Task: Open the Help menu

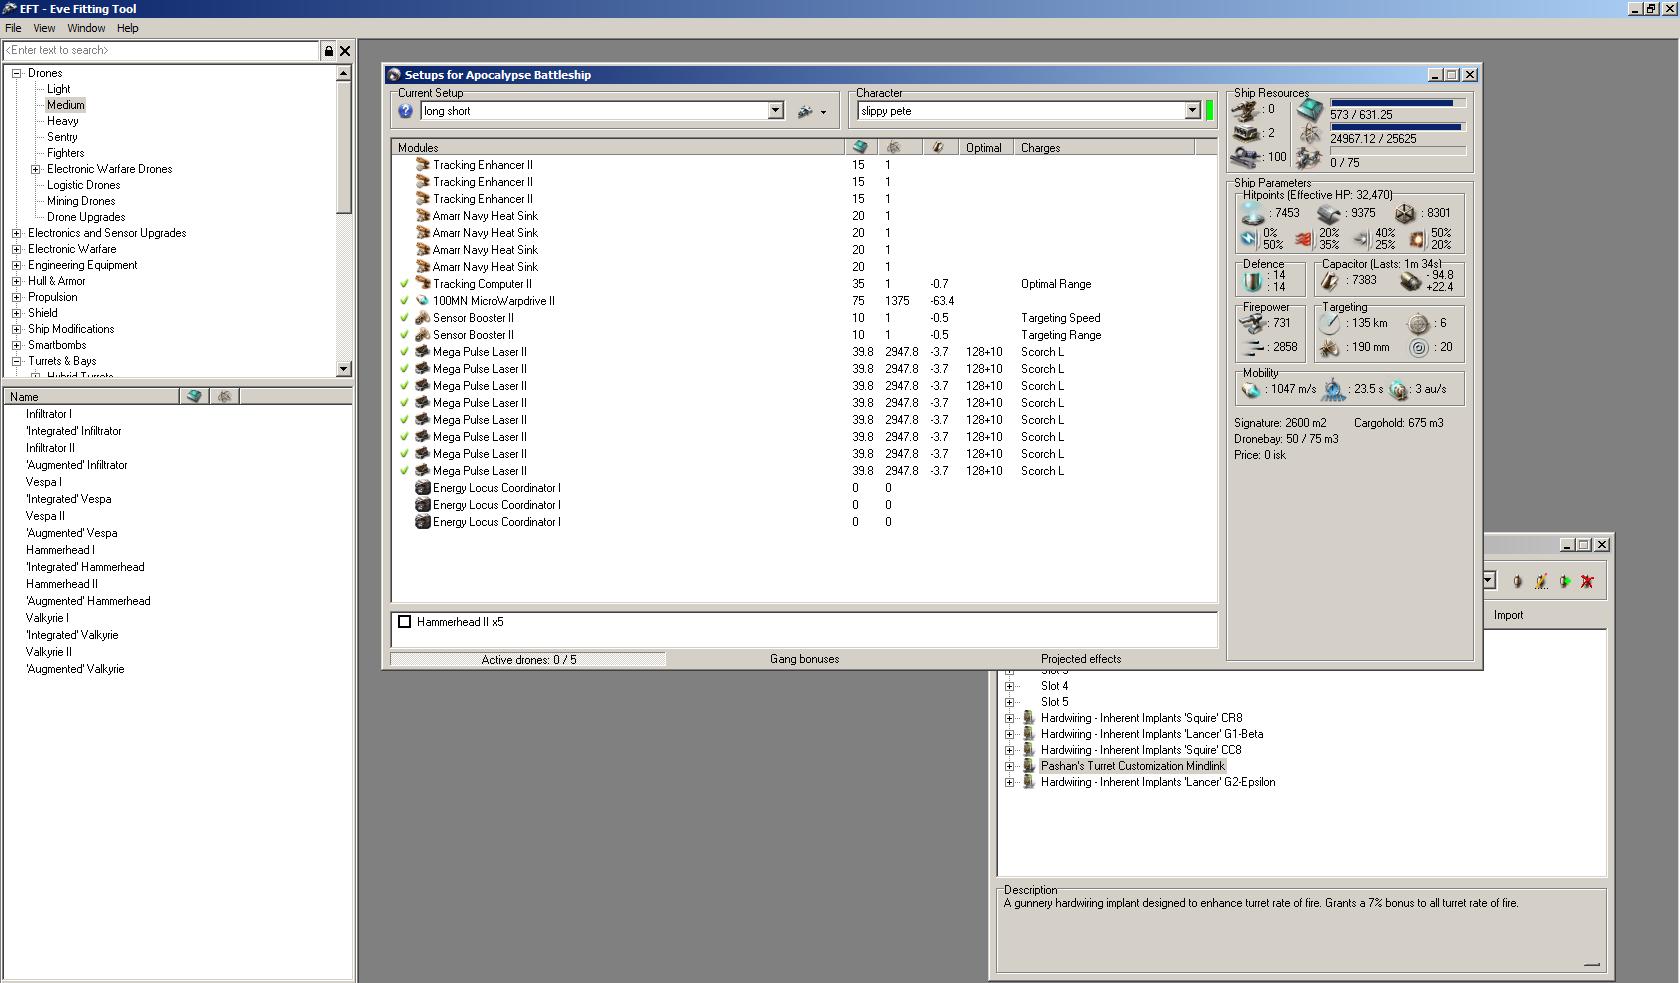Action: click(x=128, y=28)
